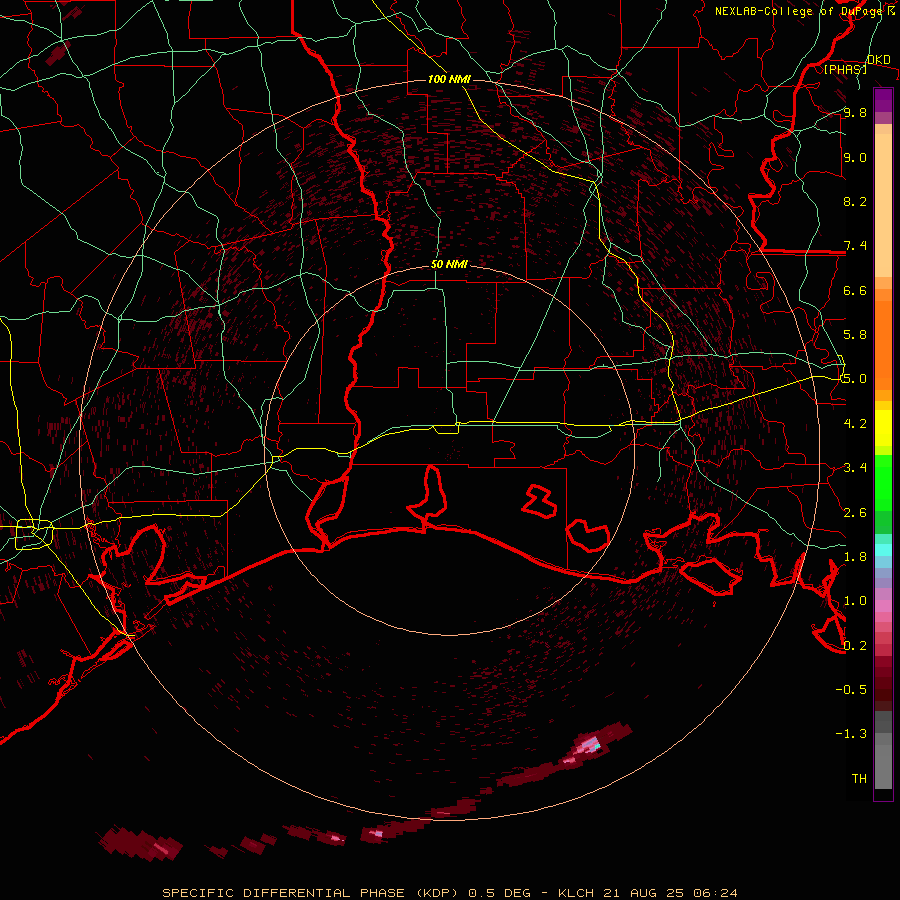Image resolution: width=900 pixels, height=900 pixels.
Task: Click the bright green segment of the color bar
Action: (x=883, y=483)
